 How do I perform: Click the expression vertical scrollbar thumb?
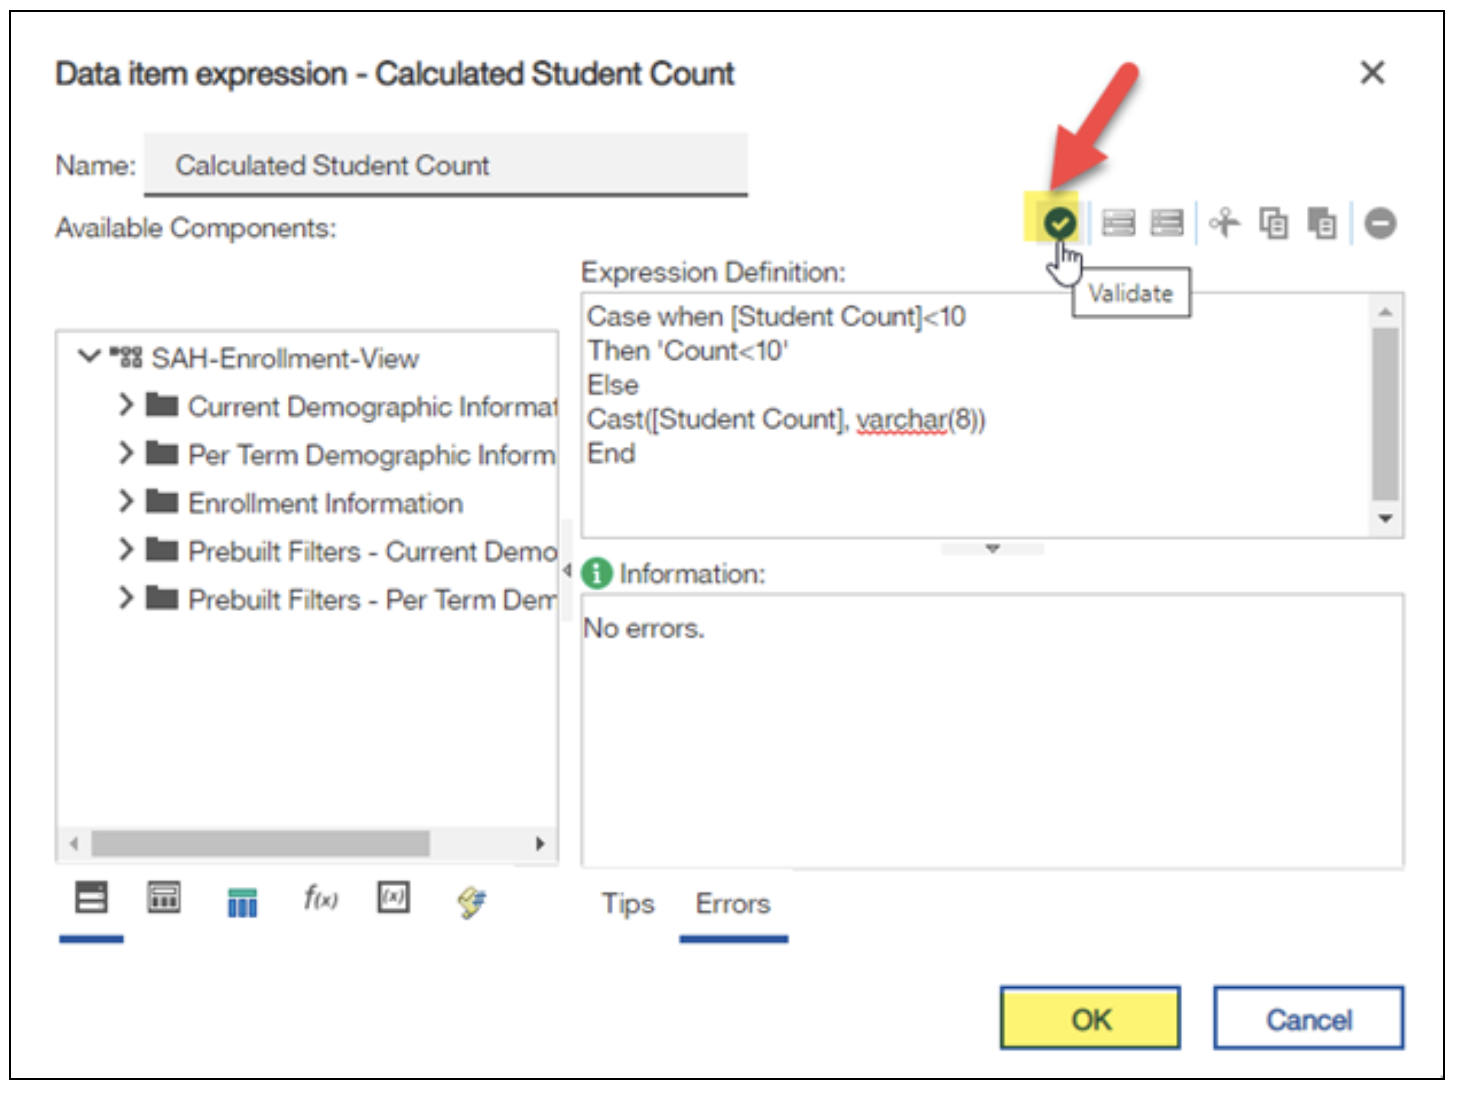click(1385, 414)
